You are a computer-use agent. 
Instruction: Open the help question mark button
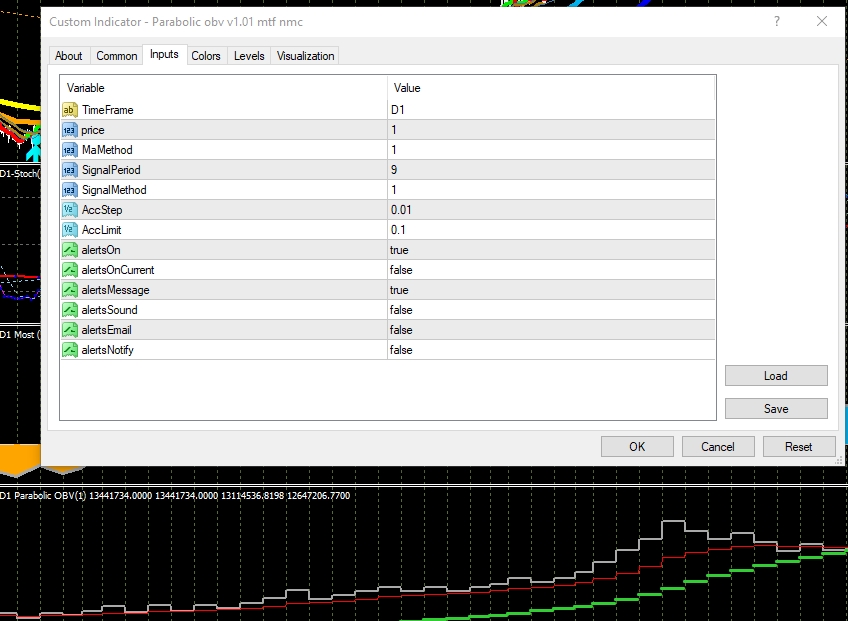pyautogui.click(x=777, y=21)
